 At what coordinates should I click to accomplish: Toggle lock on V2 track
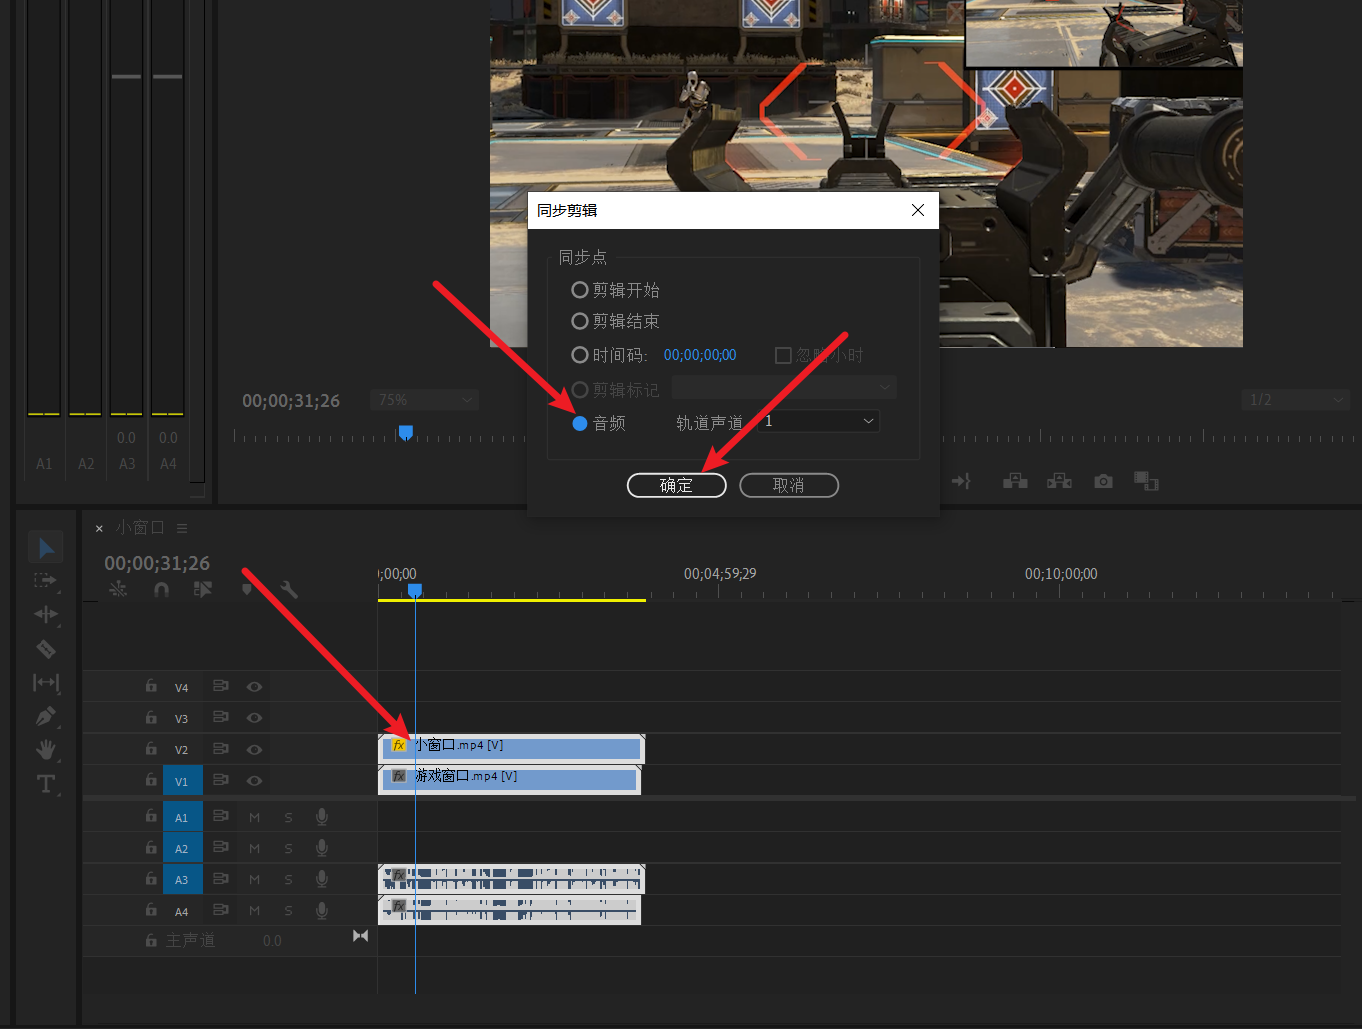click(x=151, y=748)
